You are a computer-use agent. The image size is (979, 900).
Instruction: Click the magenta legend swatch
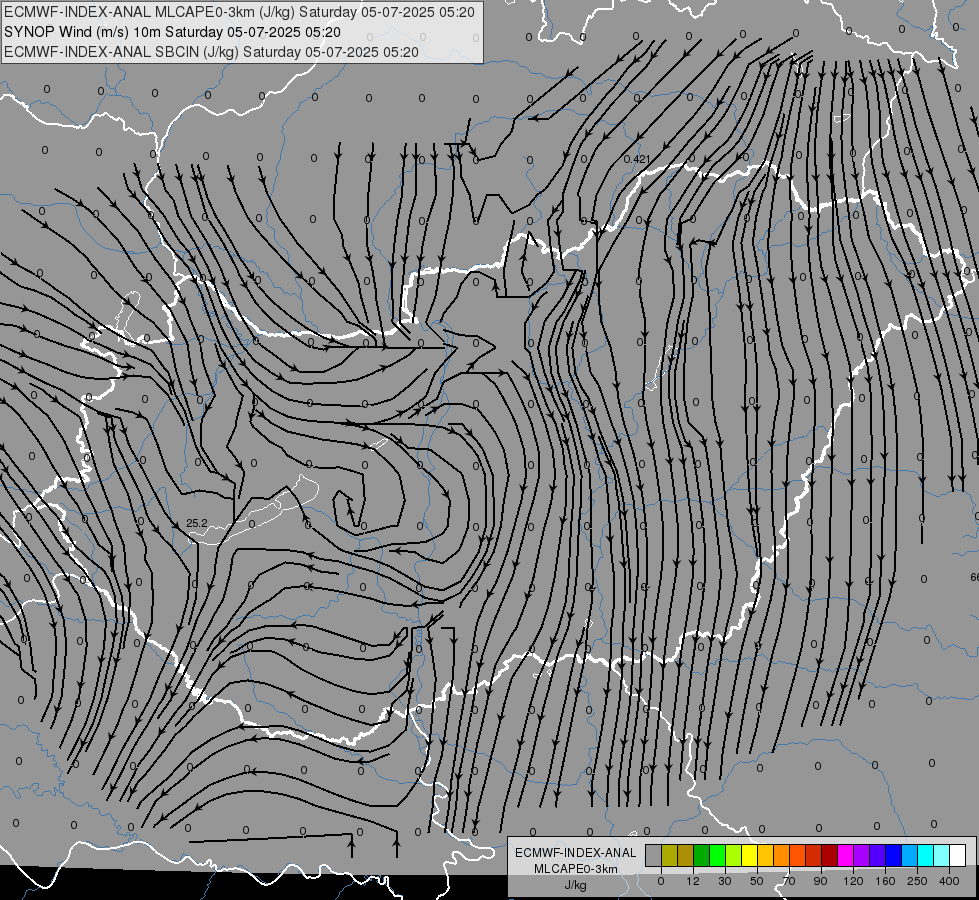845,855
